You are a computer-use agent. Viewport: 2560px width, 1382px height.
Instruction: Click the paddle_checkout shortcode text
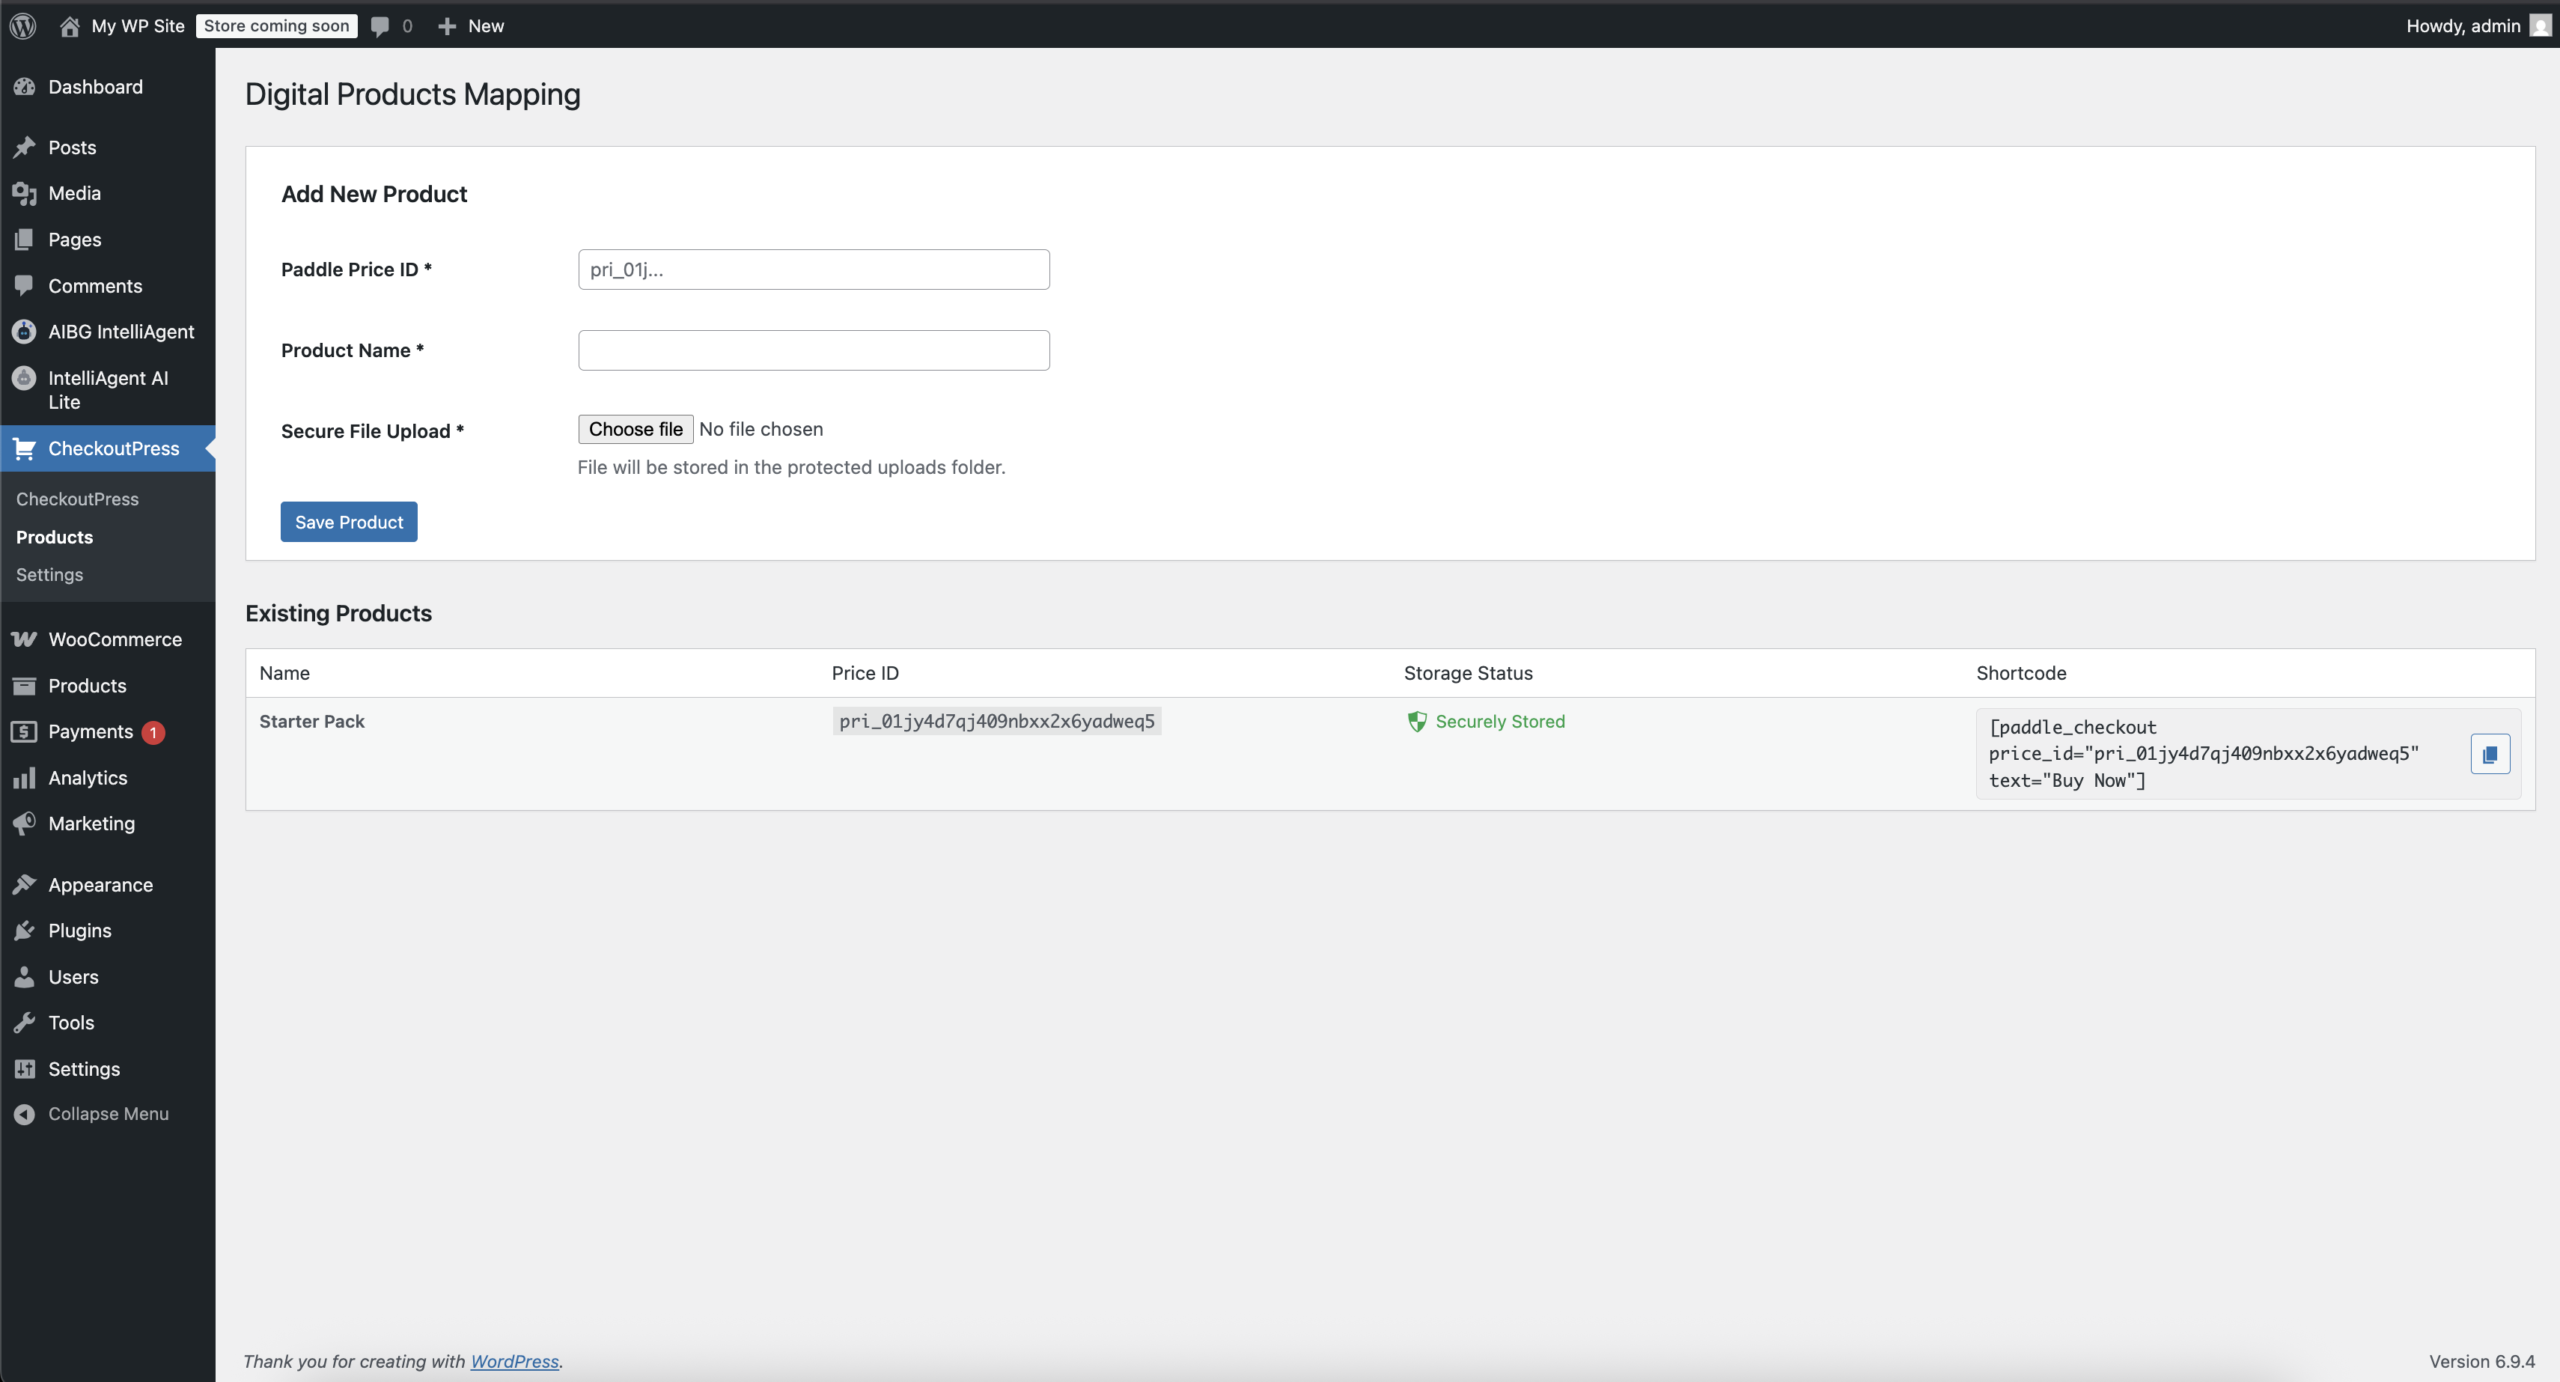coord(2204,754)
